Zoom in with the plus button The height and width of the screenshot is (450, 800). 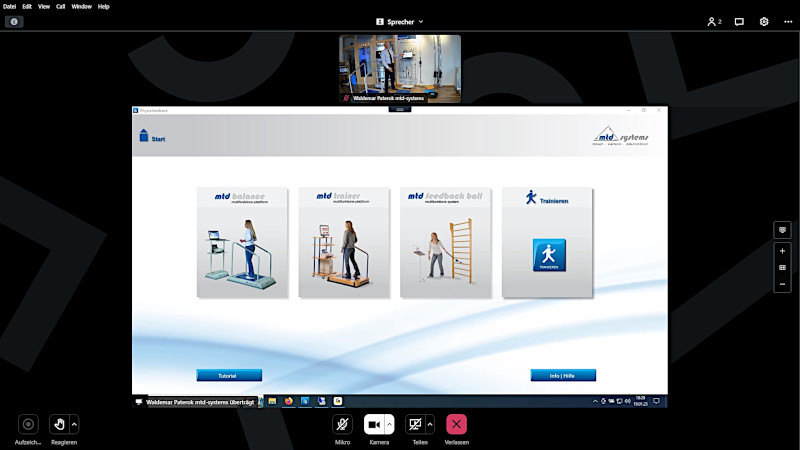[x=782, y=251]
